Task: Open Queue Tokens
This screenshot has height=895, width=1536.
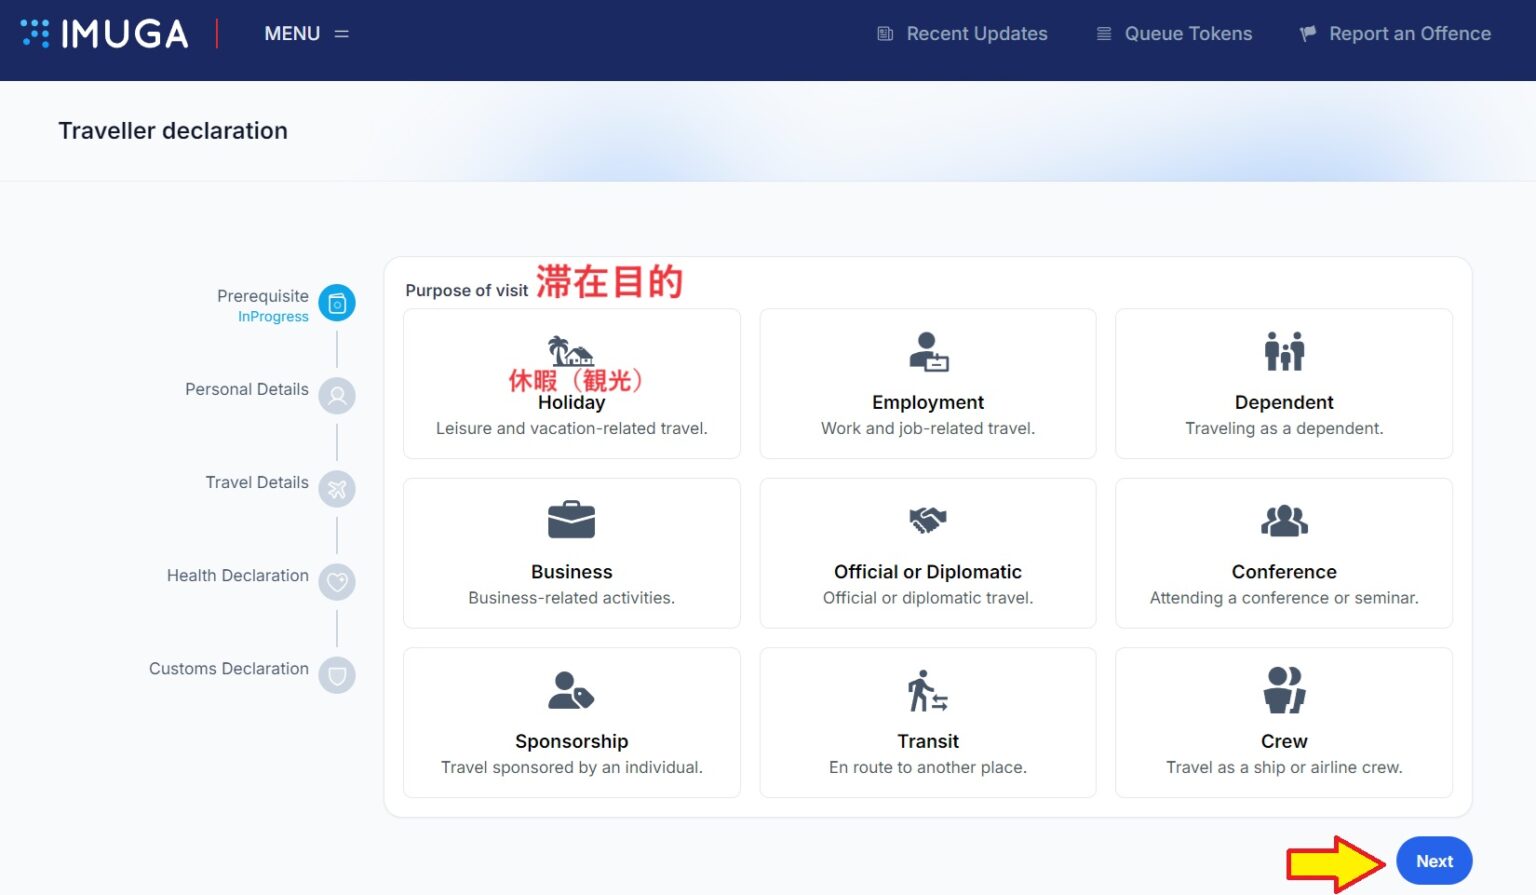Action: [x=1174, y=34]
